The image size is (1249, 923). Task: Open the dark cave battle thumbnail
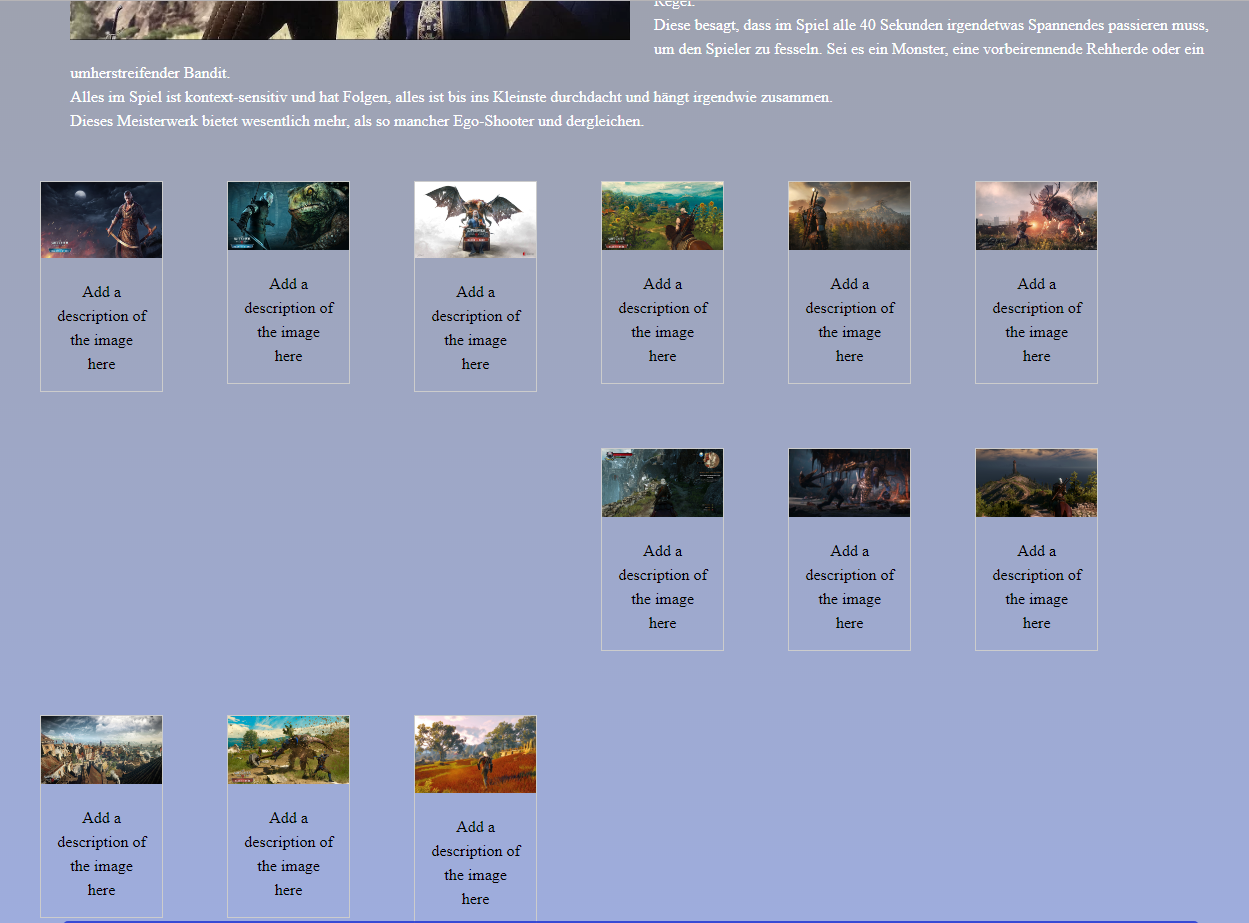pos(849,483)
